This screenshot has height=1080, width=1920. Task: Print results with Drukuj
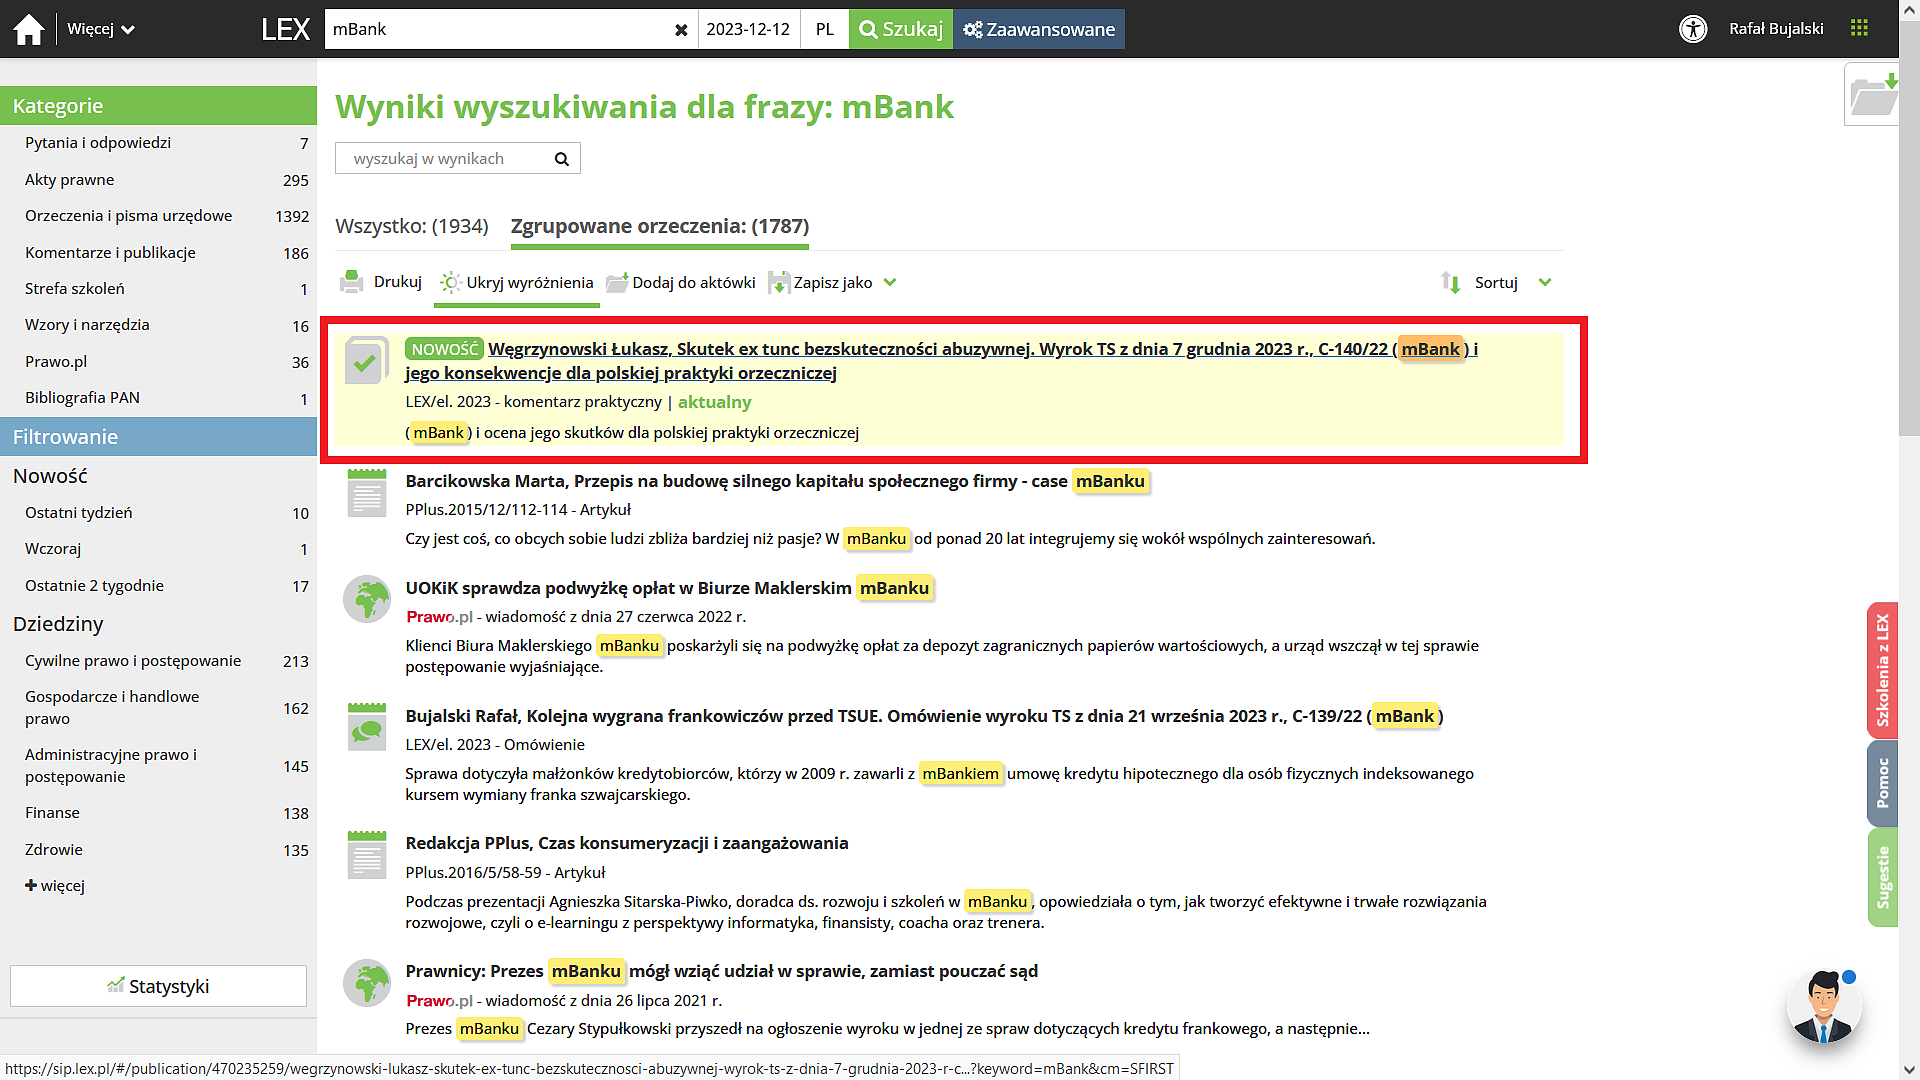point(381,282)
